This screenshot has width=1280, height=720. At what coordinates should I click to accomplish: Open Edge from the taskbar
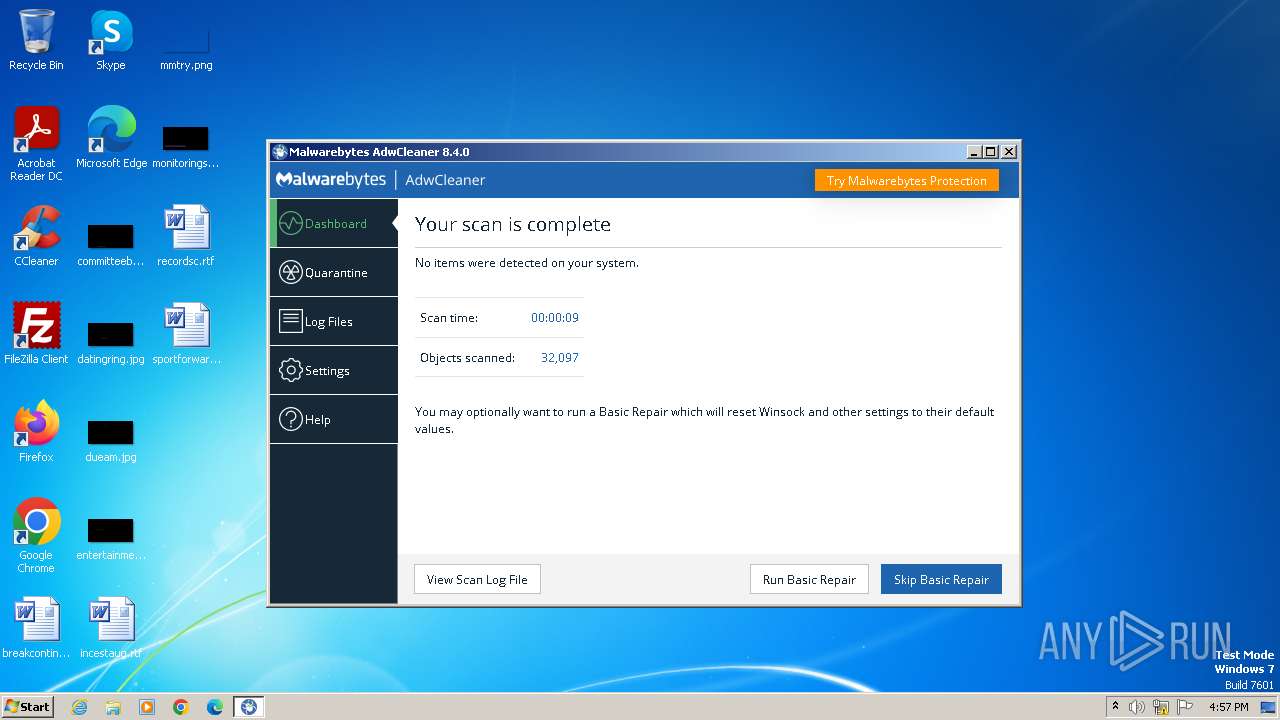point(215,707)
